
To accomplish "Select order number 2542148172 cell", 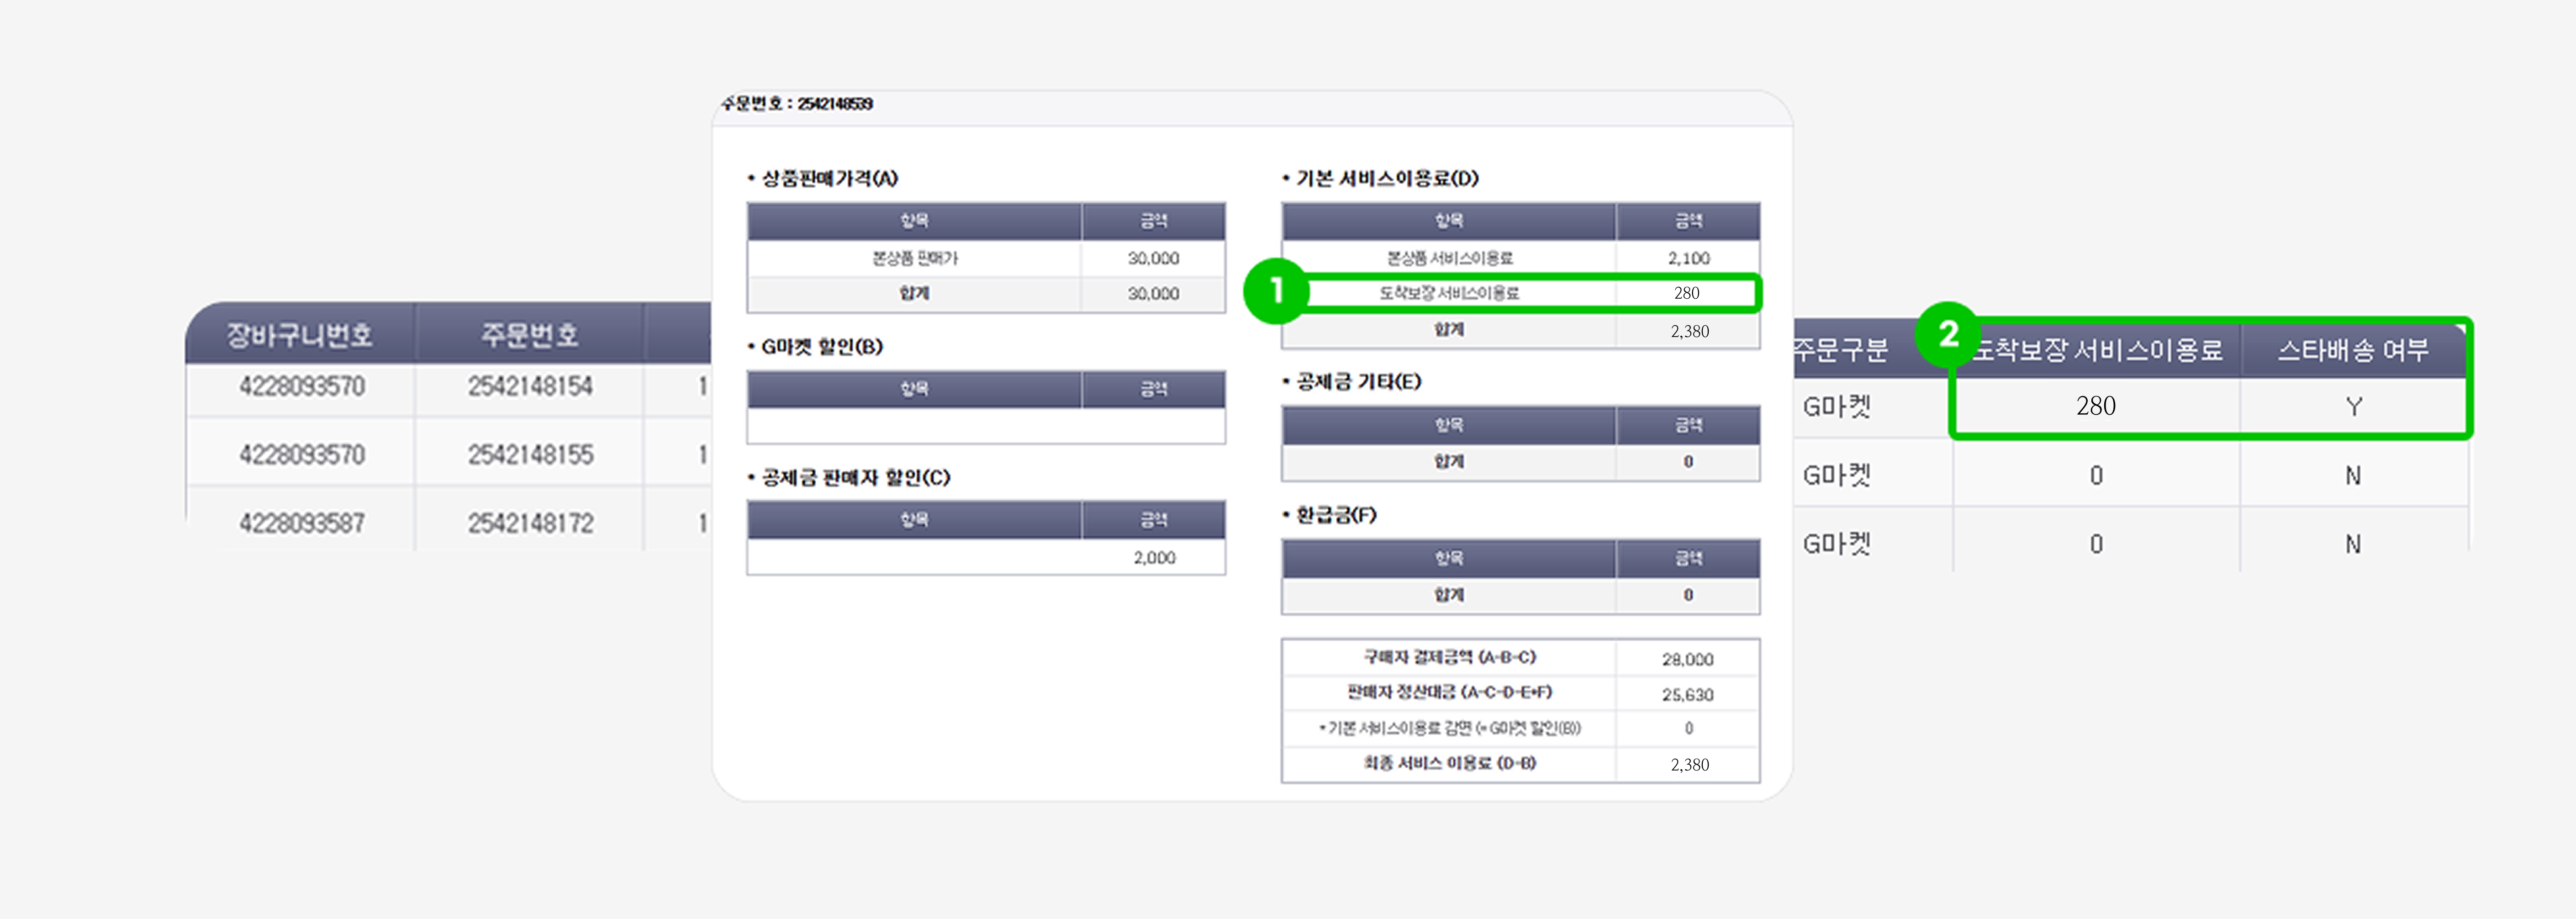I will pyautogui.click(x=530, y=523).
